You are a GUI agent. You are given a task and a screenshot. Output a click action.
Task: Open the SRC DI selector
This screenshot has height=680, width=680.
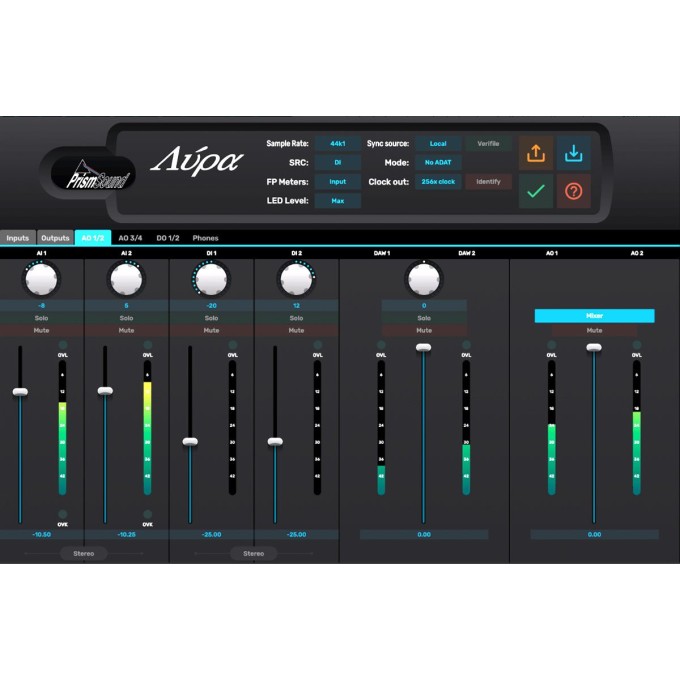click(337, 163)
